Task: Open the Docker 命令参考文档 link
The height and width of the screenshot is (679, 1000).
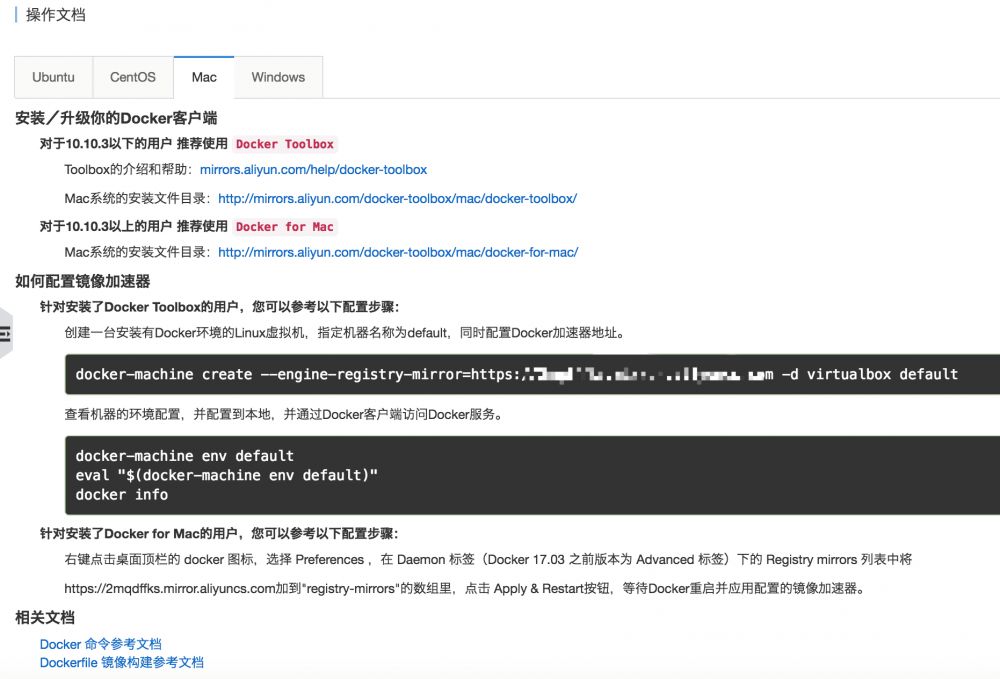Action: coord(101,644)
